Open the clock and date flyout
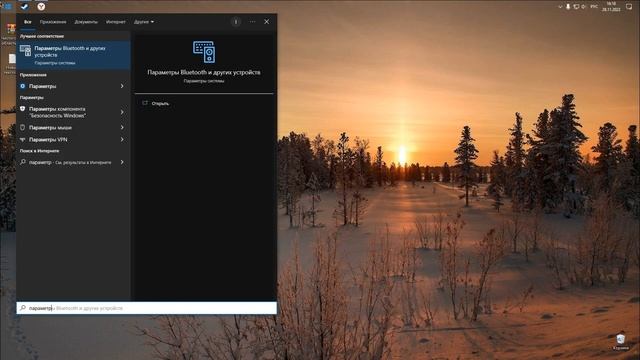Screen dimensions: 640x360 (611, 7)
